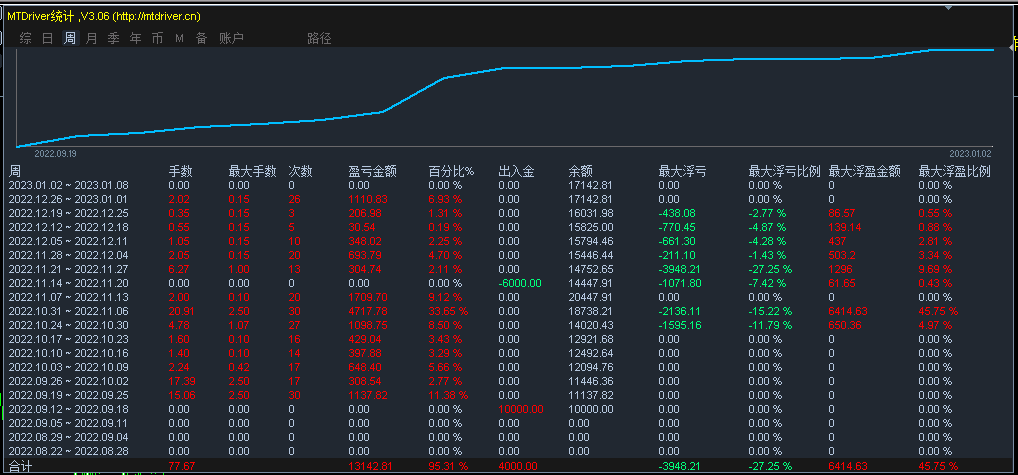
Task: Click the 最大手数 column header
Action: click(x=253, y=171)
